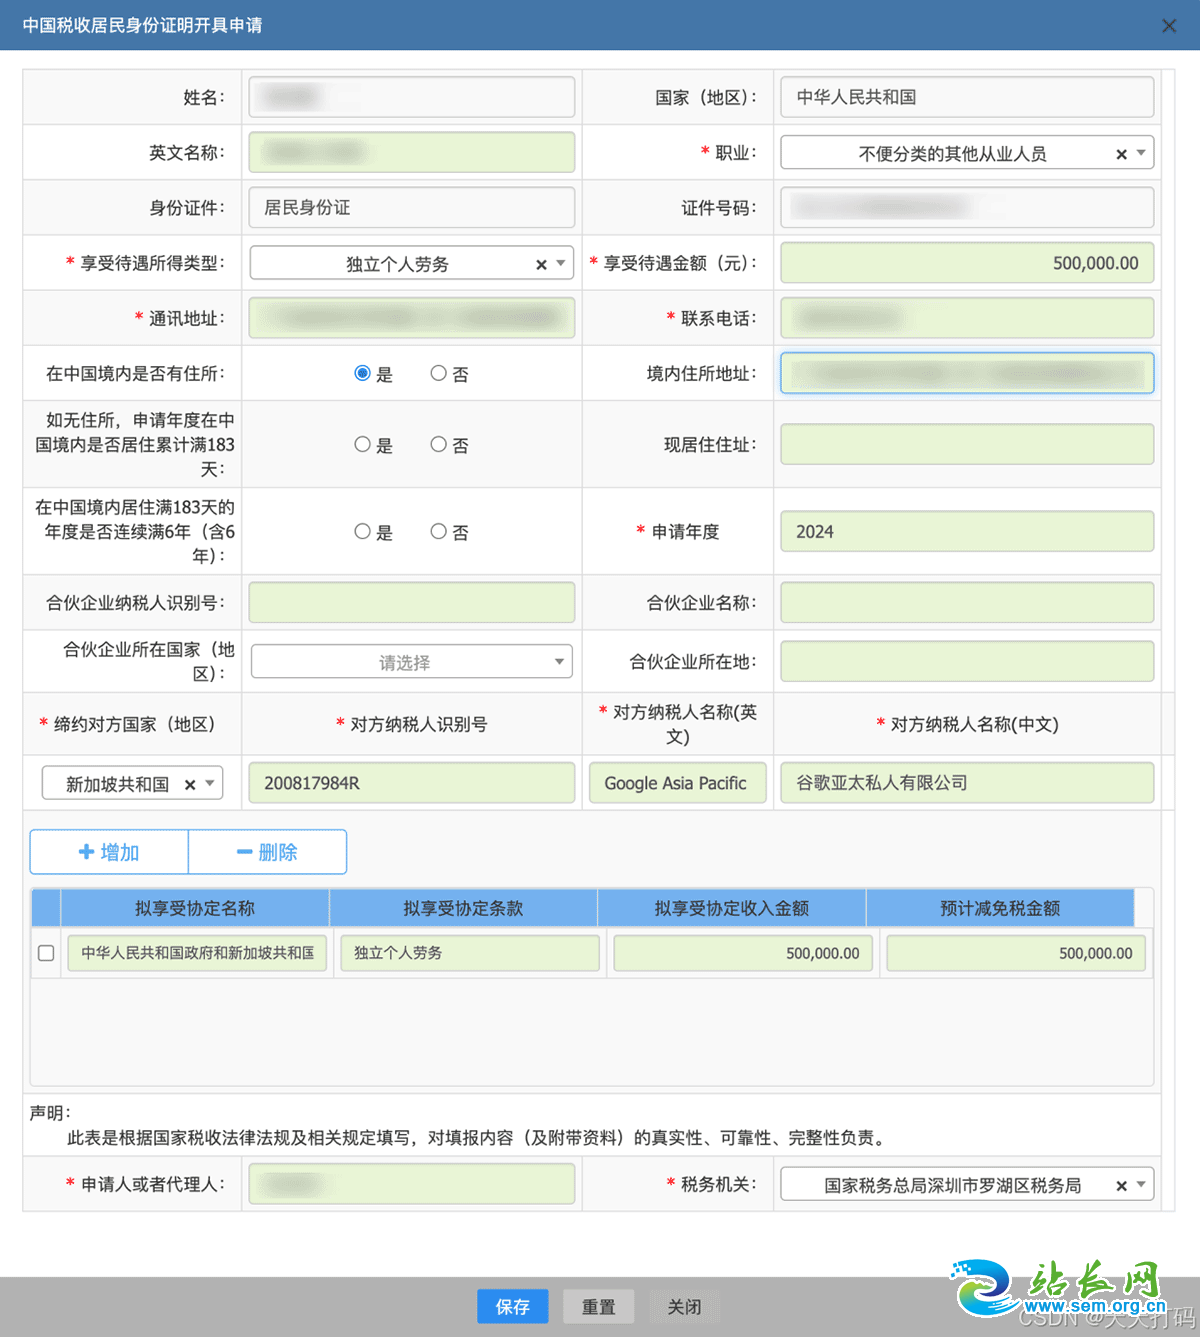Click the 国家（地区） field 中华人民共和国
The image size is (1200, 1337).
tap(967, 97)
